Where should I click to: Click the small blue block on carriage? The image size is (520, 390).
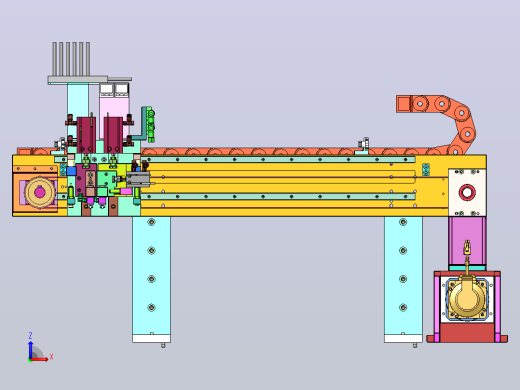pyautogui.click(x=72, y=171)
